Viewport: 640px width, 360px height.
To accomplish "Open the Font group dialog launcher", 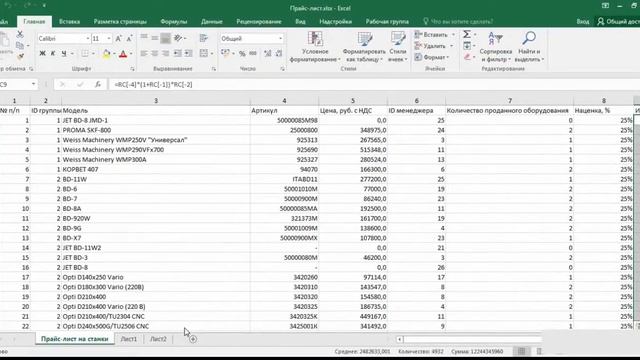I will (x=132, y=69).
